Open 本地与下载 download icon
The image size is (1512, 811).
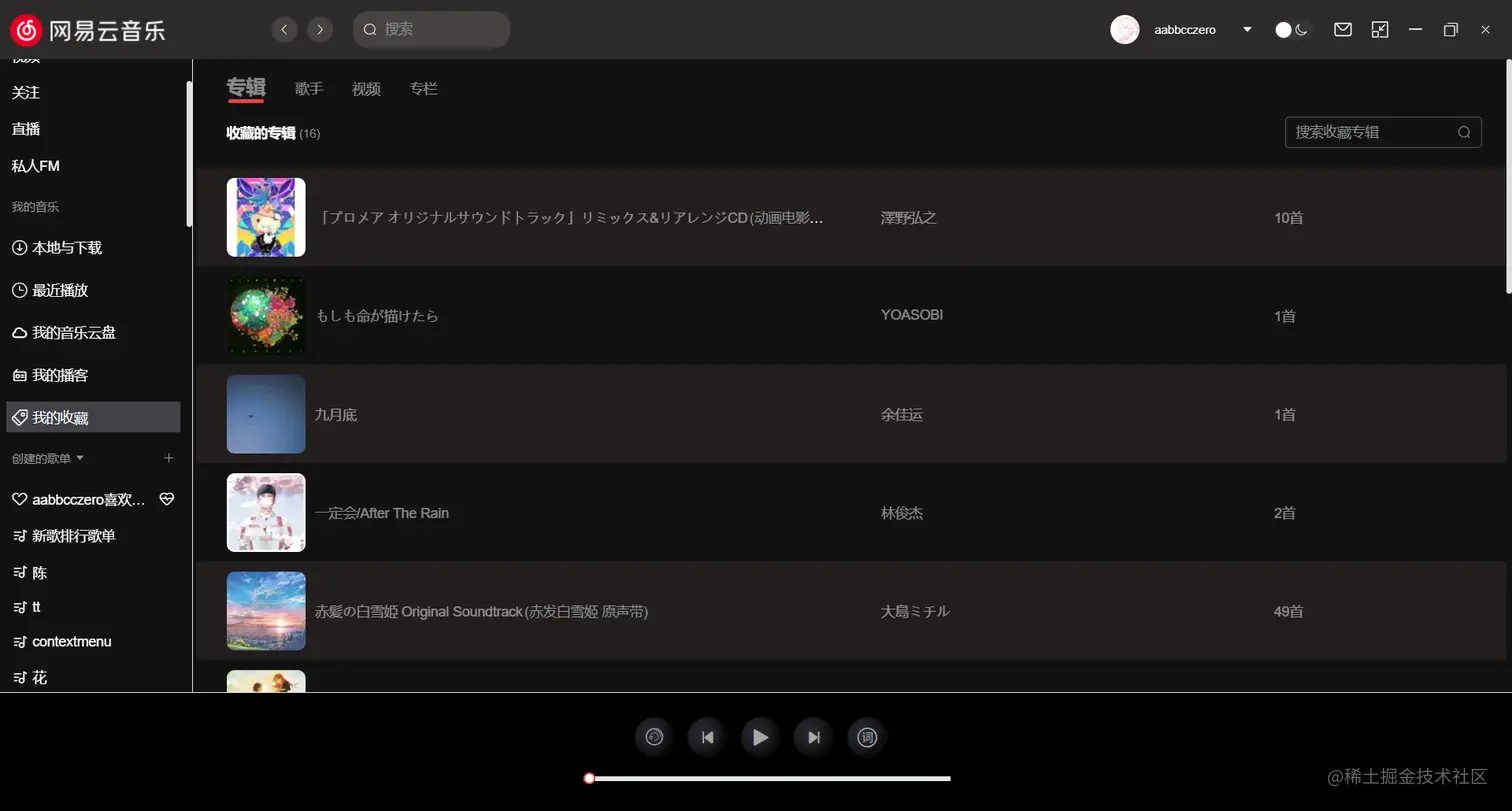pos(19,247)
